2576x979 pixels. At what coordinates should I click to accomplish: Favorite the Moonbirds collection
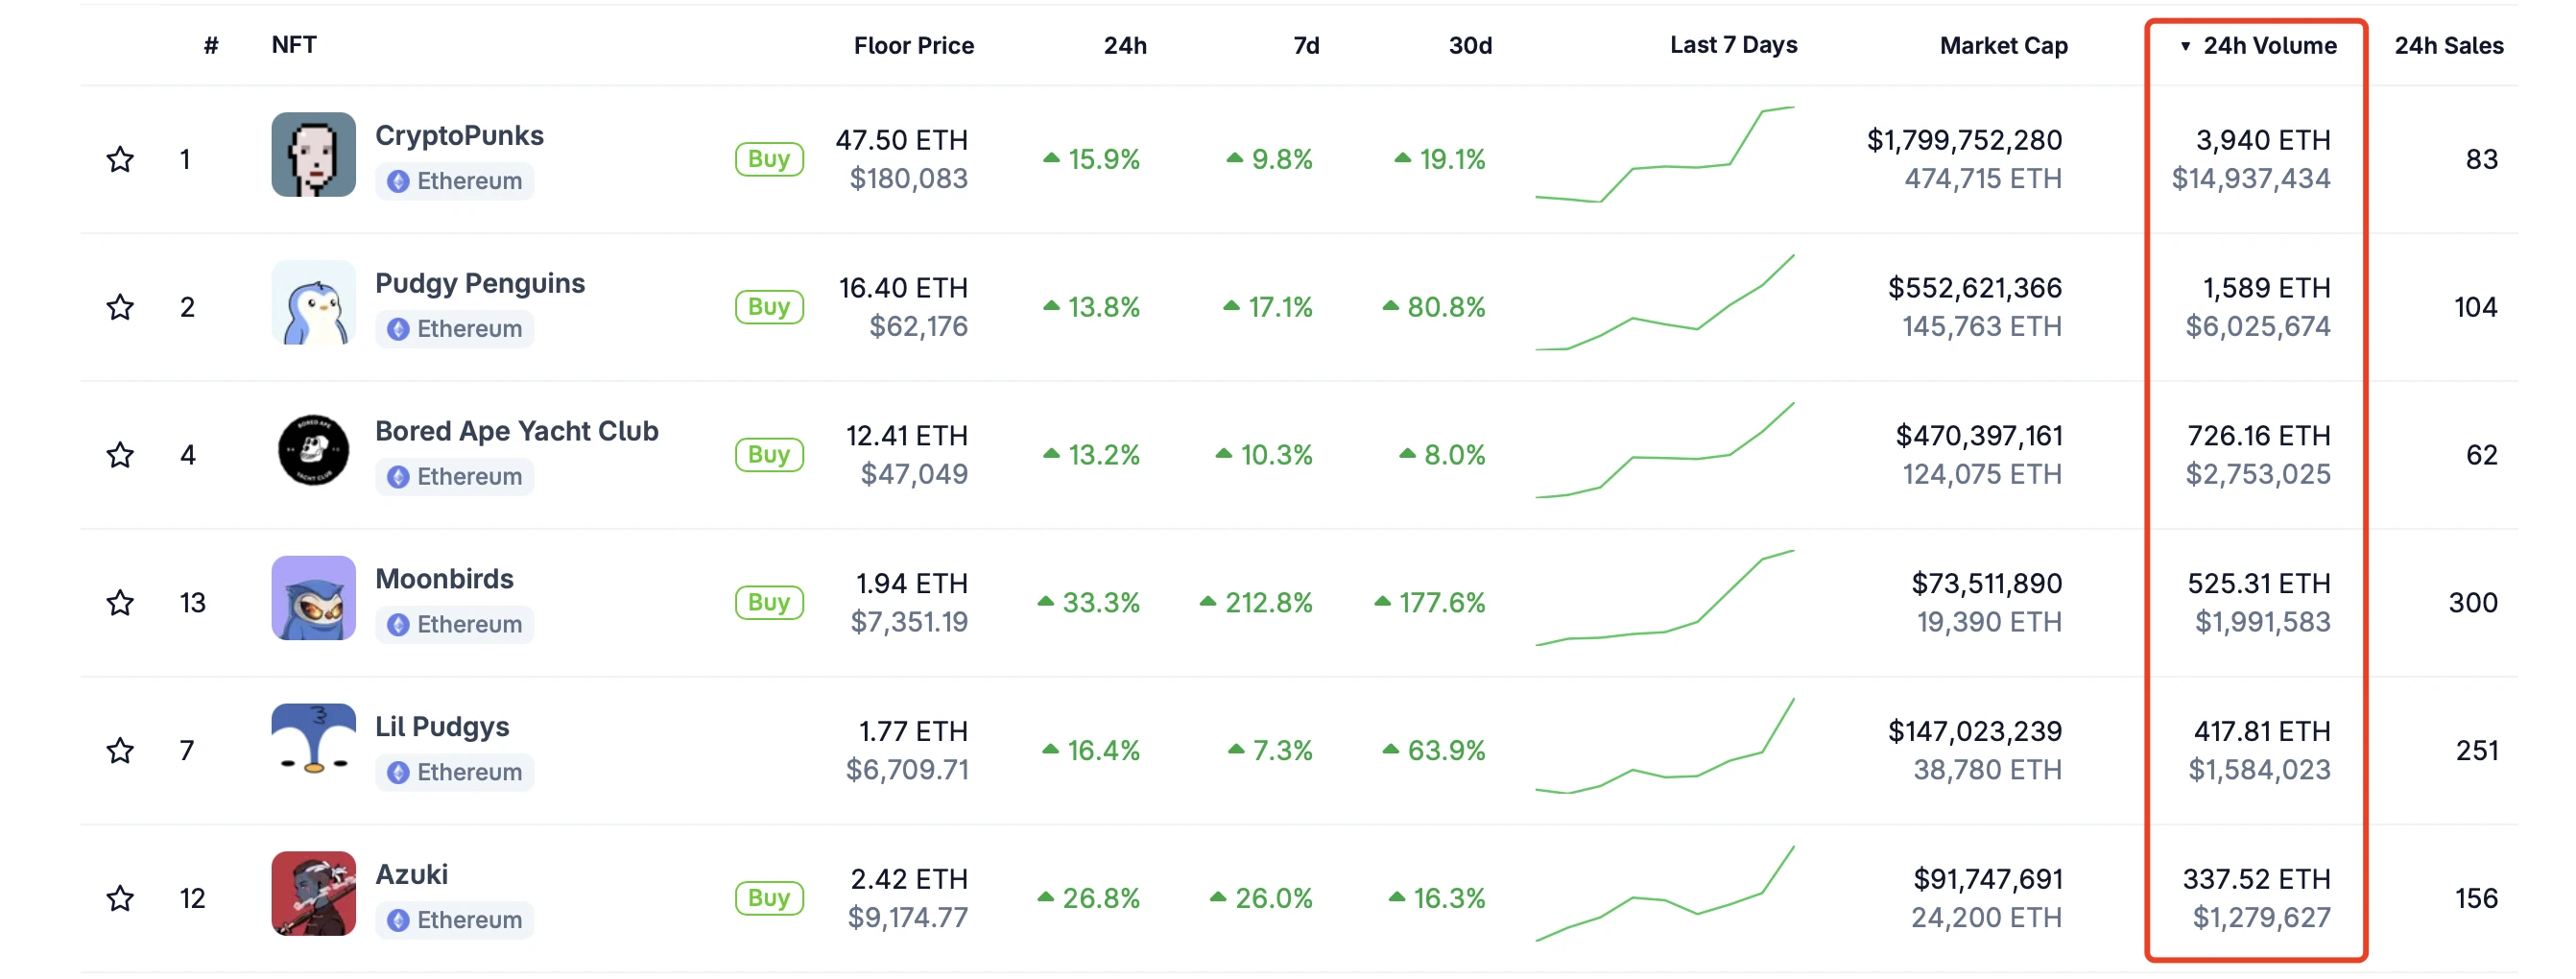click(120, 602)
